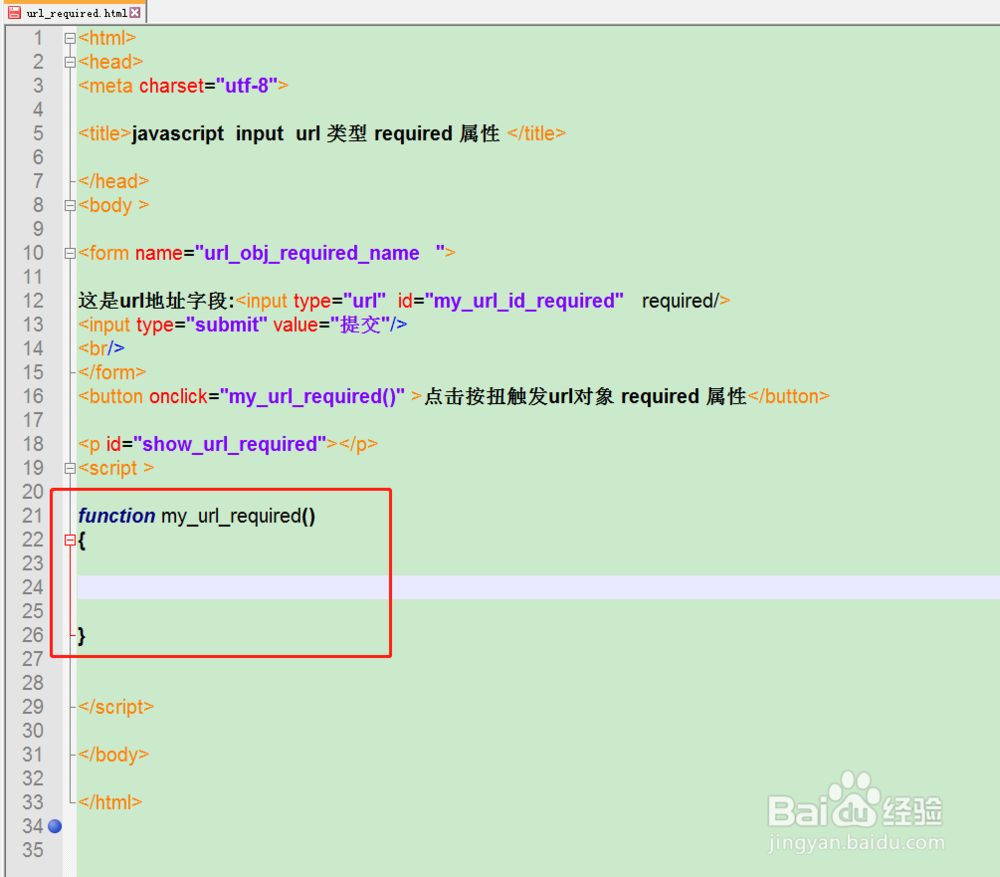Click the file save-state icon on the tab
Image resolution: width=1000 pixels, height=877 pixels.
(x=14, y=13)
